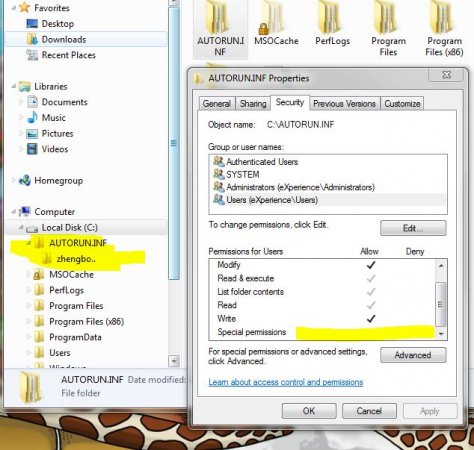Collapse the Computer node

tap(14, 211)
